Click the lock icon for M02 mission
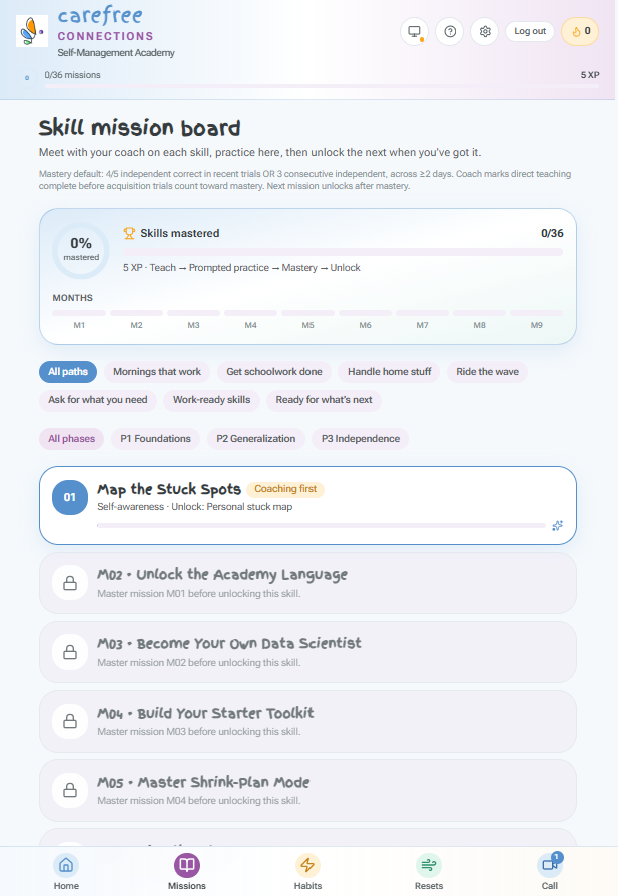 [x=70, y=583]
